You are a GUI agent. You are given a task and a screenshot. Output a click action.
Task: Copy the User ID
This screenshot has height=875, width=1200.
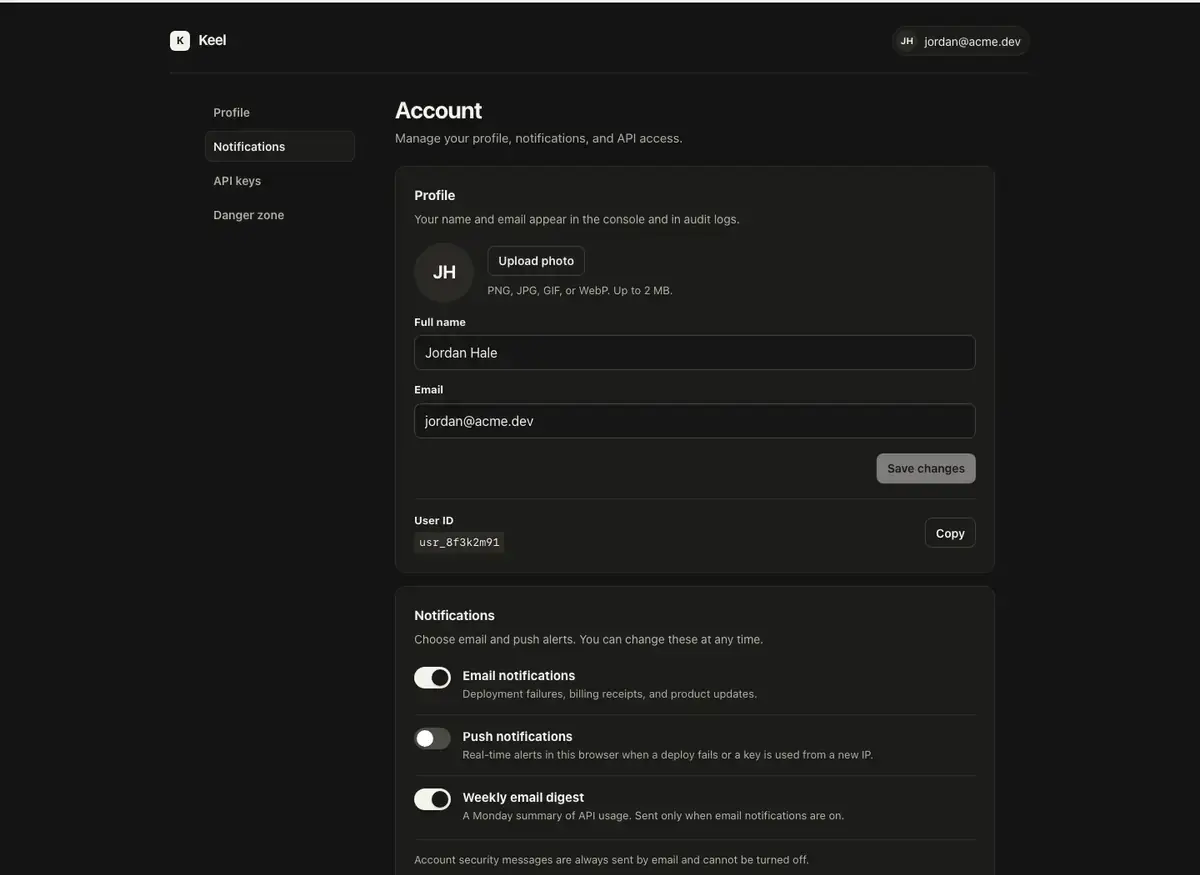(950, 533)
